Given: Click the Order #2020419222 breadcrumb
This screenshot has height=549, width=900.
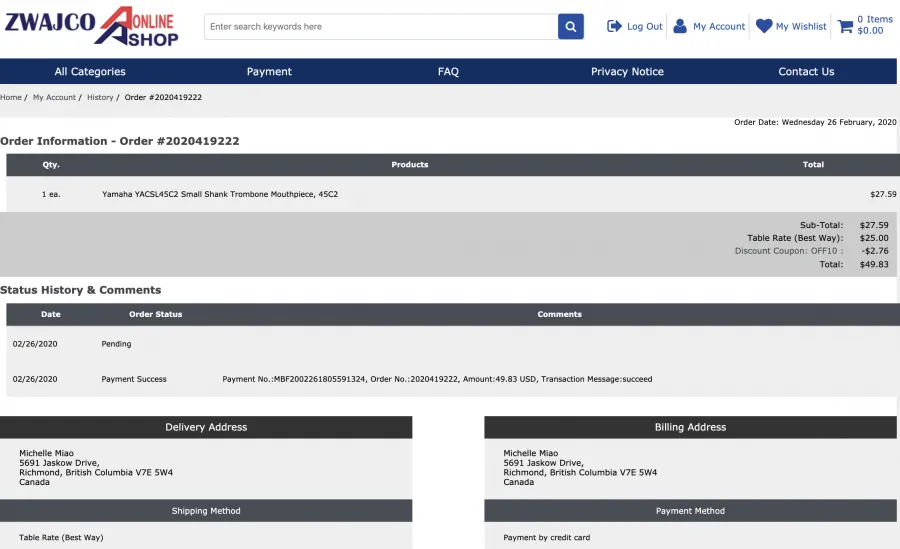Looking at the screenshot, I should [163, 98].
